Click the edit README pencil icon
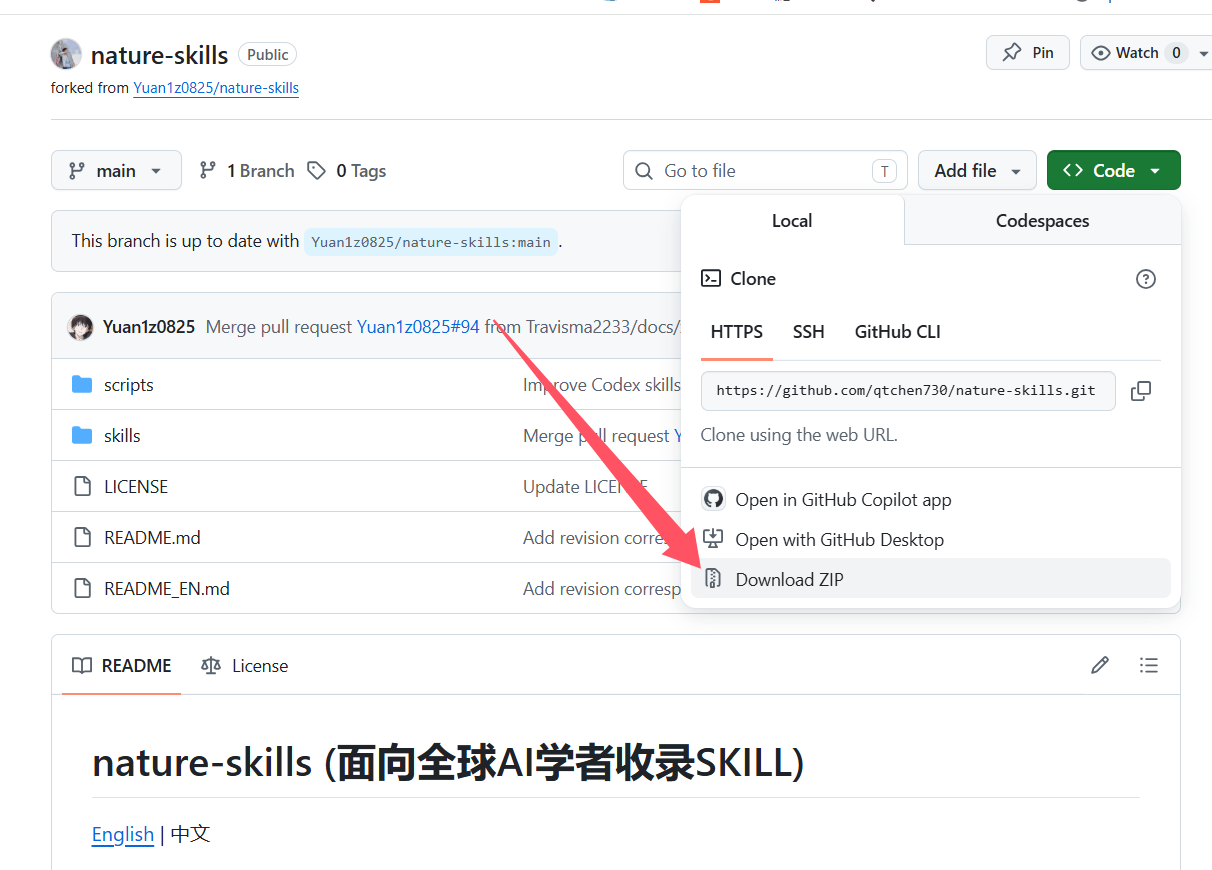 point(1100,665)
